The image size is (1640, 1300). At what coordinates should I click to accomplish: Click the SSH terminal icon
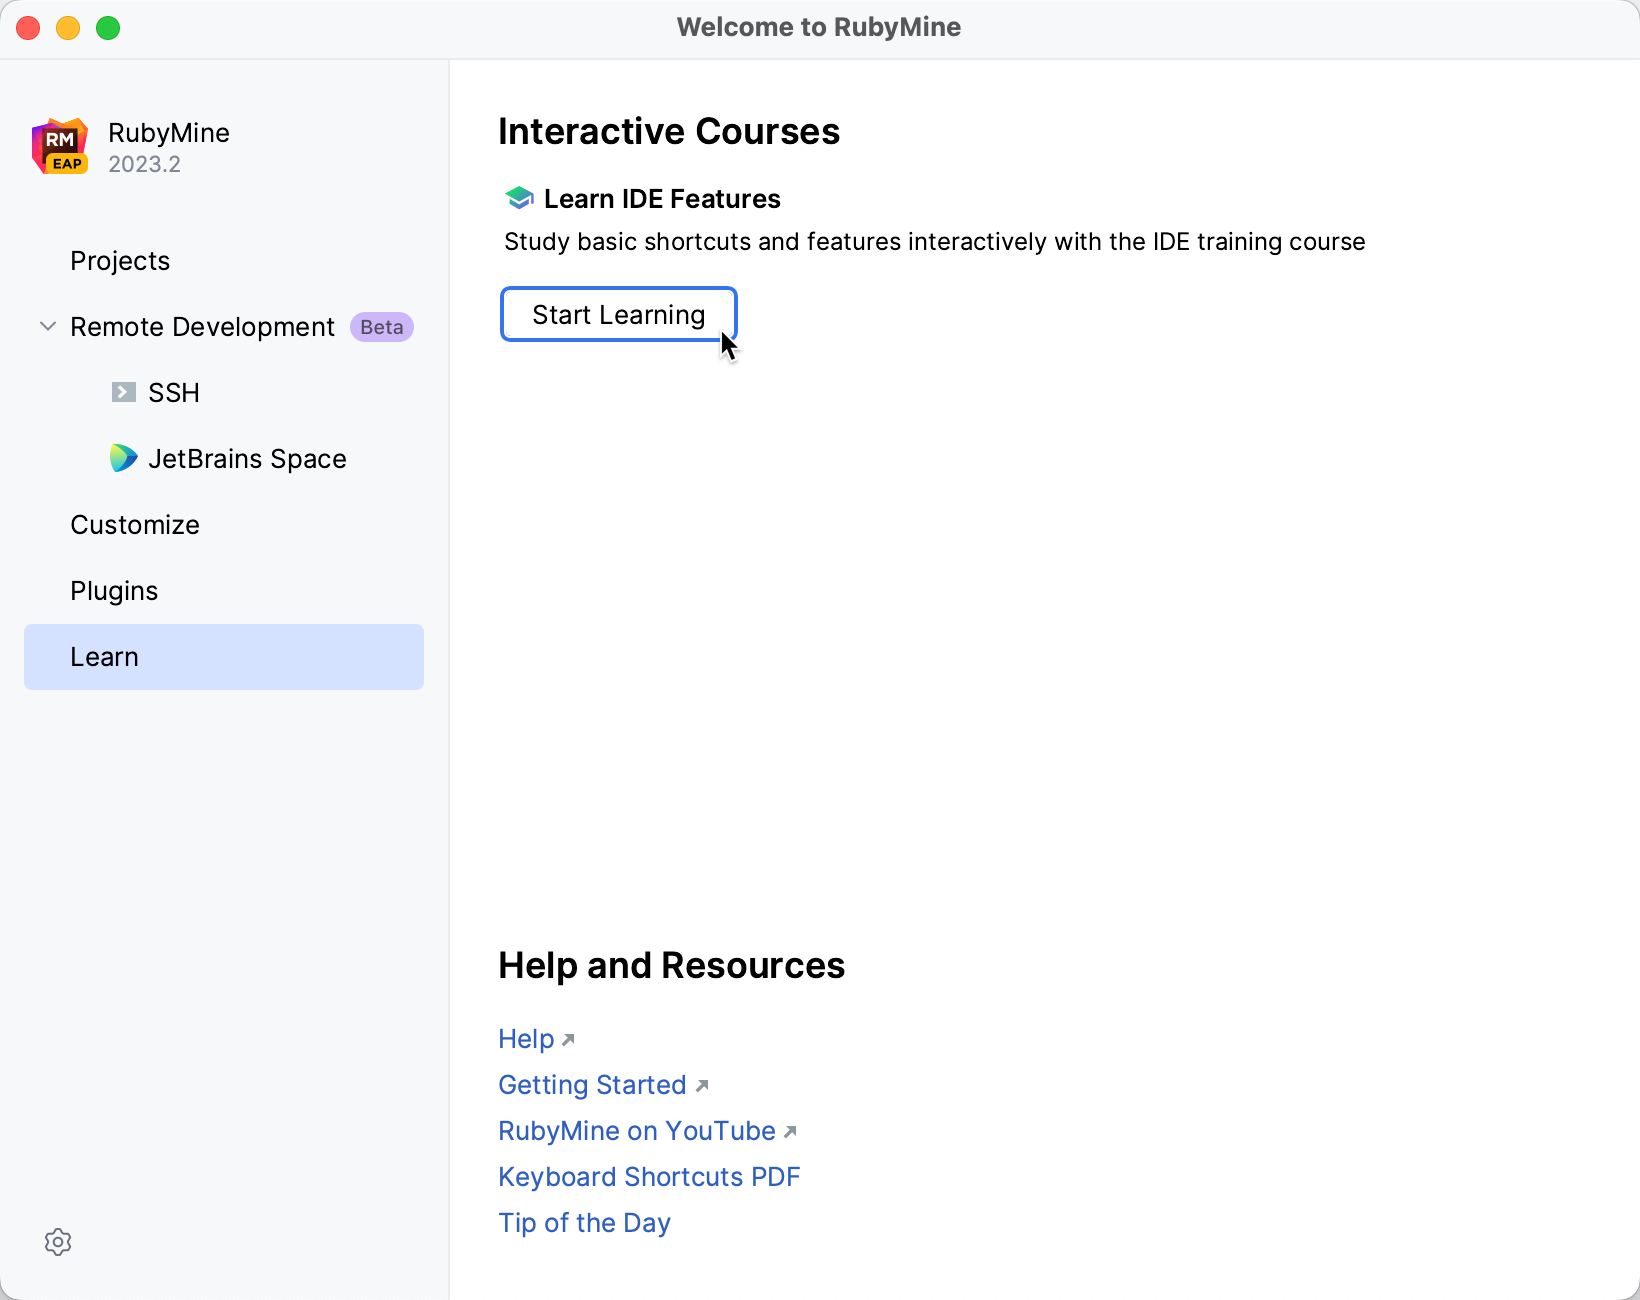(123, 392)
